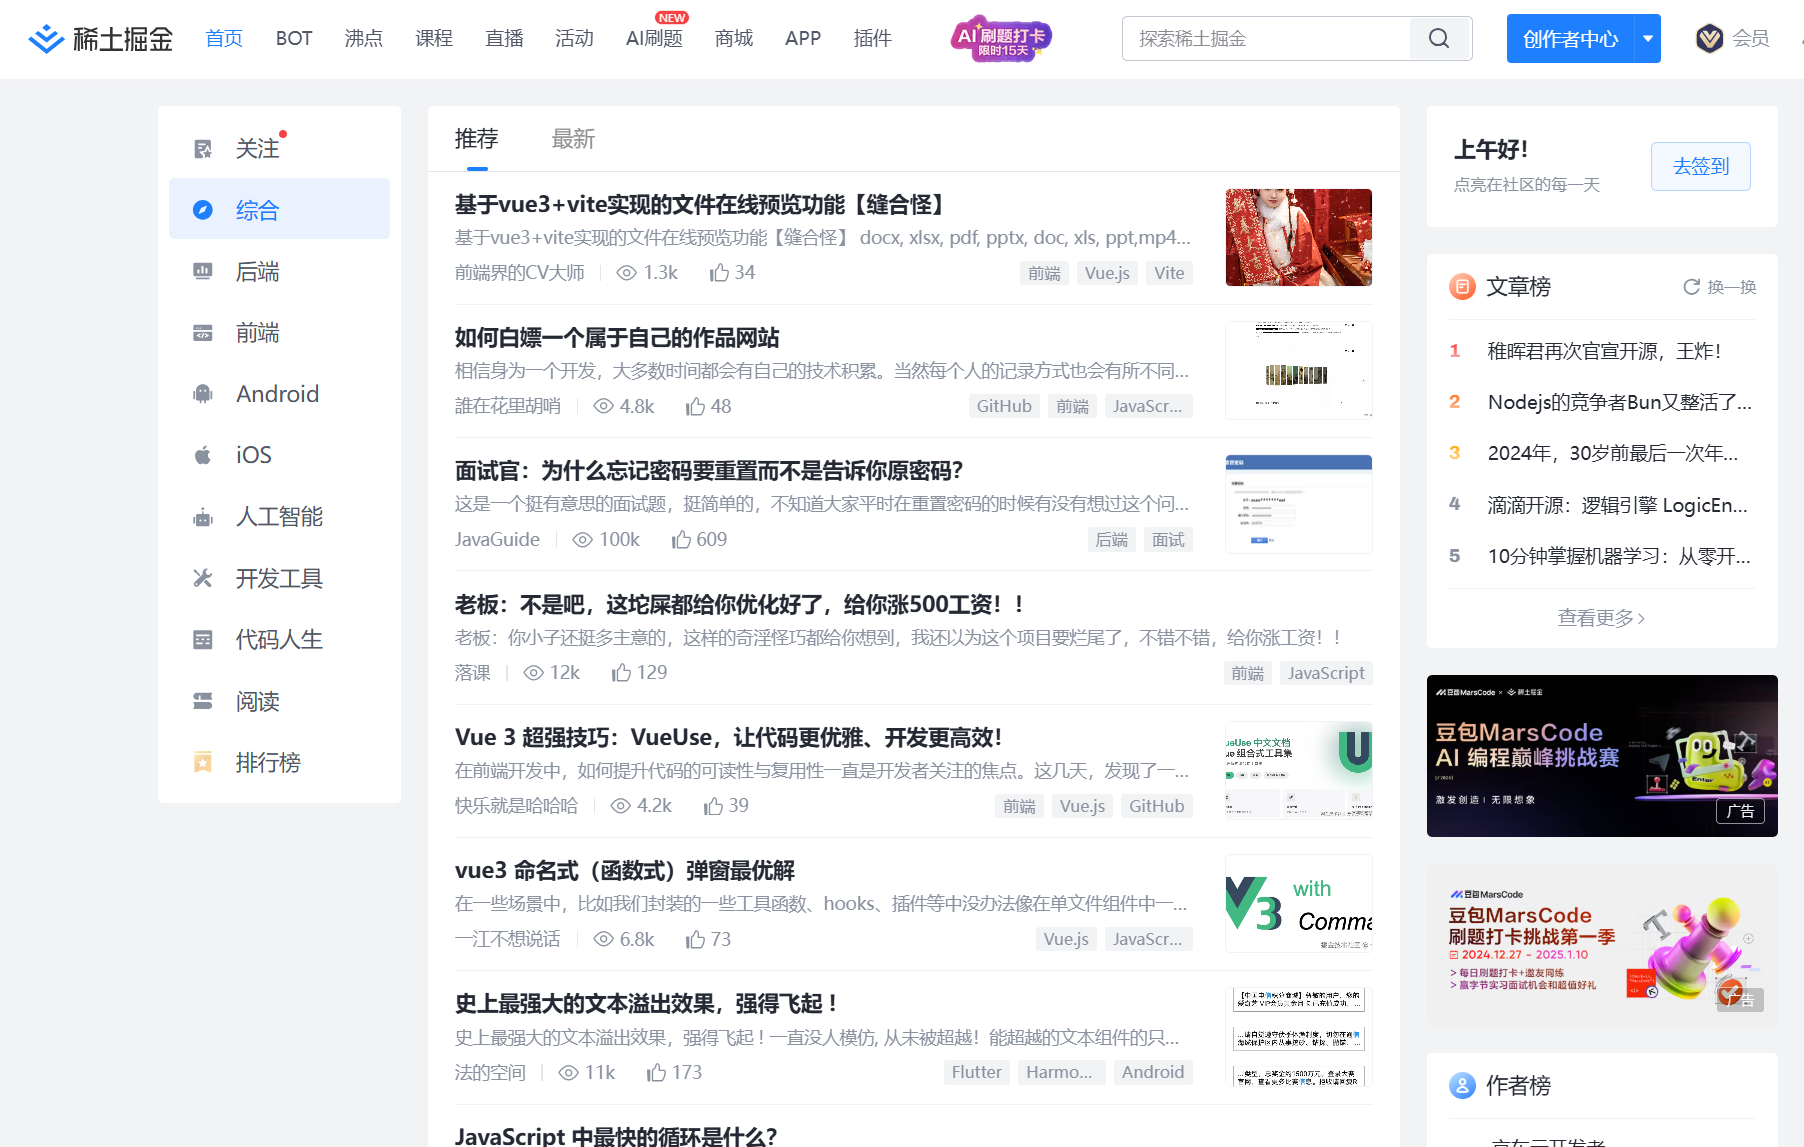Click the 综合 compass icon
The image size is (1804, 1147).
pyautogui.click(x=203, y=210)
